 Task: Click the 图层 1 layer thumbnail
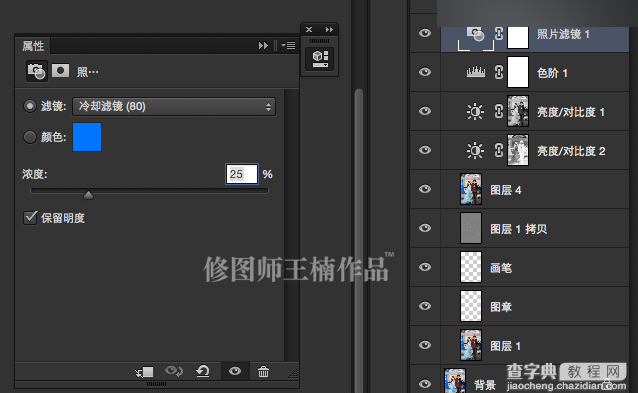click(x=471, y=345)
